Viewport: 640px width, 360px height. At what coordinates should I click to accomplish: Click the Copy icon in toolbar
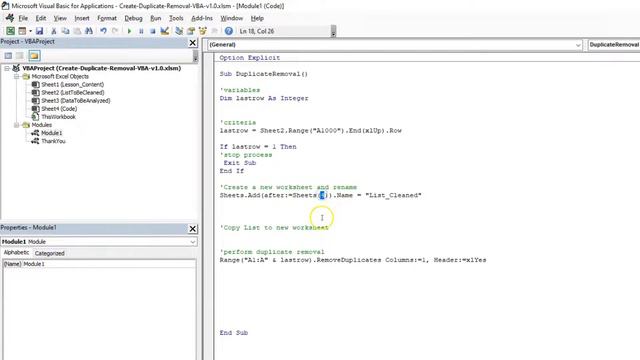[x=65, y=31]
